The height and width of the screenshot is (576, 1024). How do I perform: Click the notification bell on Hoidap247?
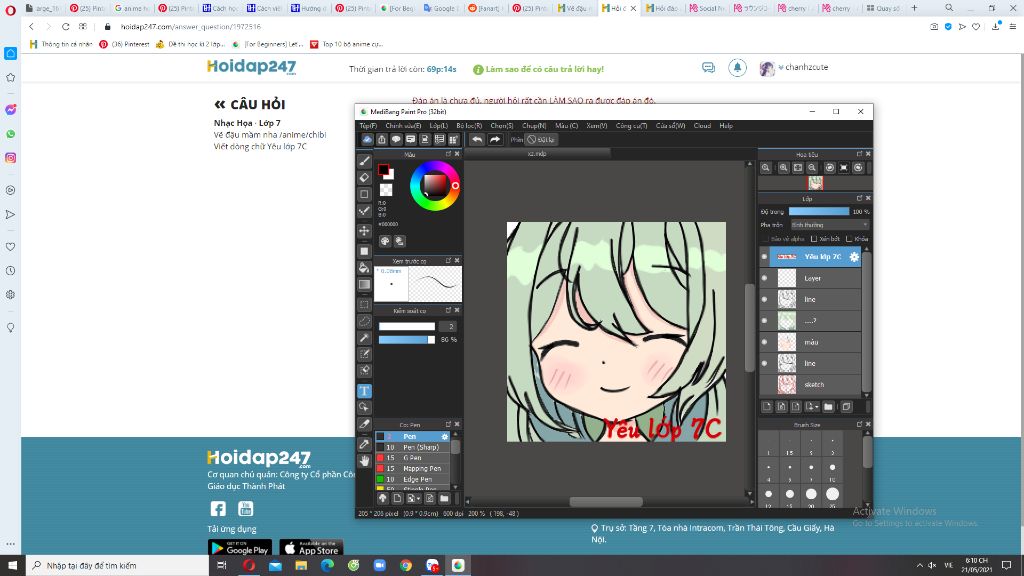coord(737,67)
